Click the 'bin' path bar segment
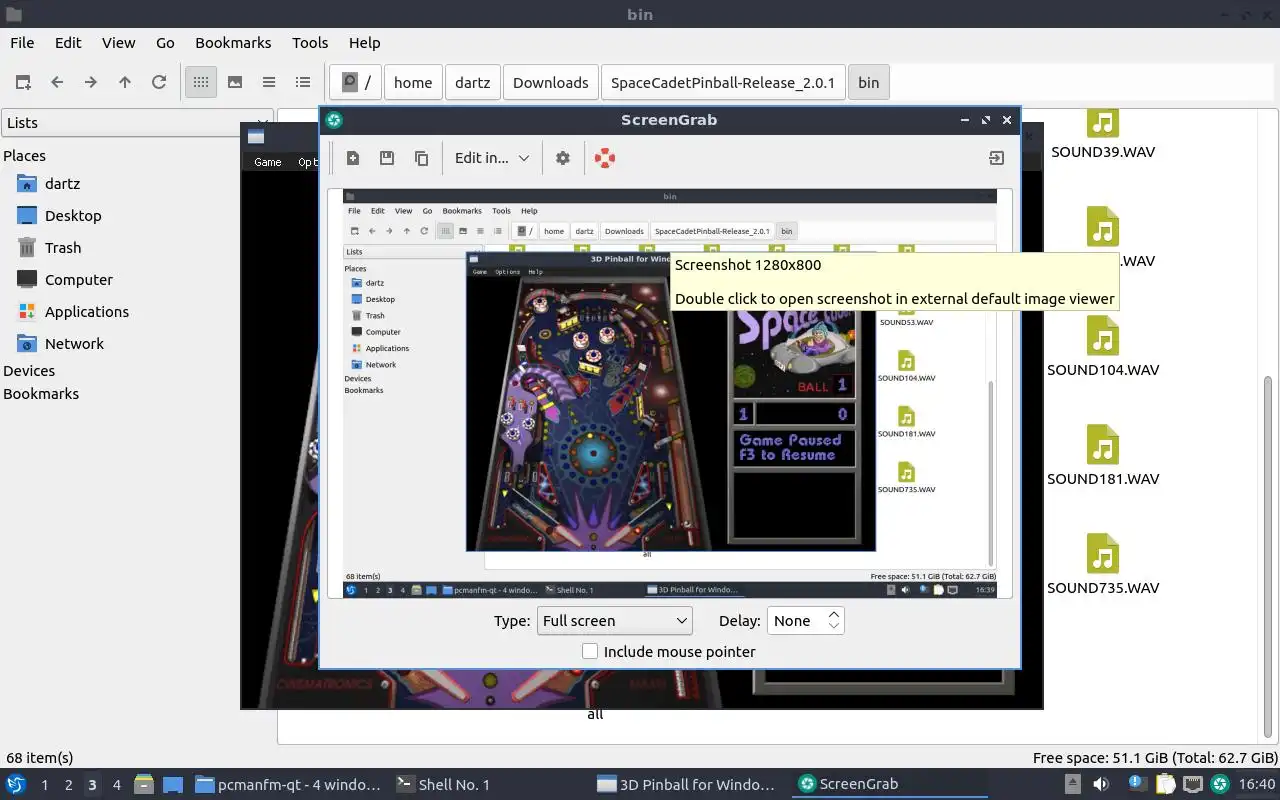 click(869, 82)
